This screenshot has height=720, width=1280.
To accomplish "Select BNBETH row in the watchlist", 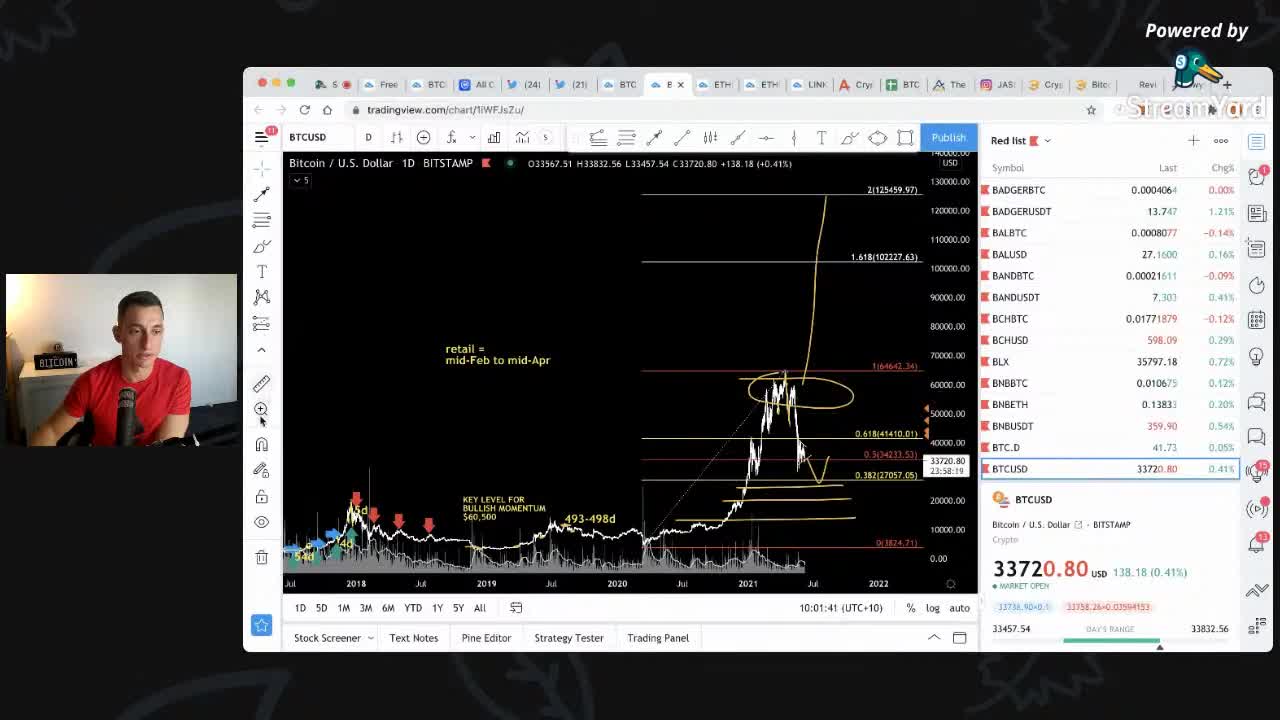I will click(x=1109, y=404).
